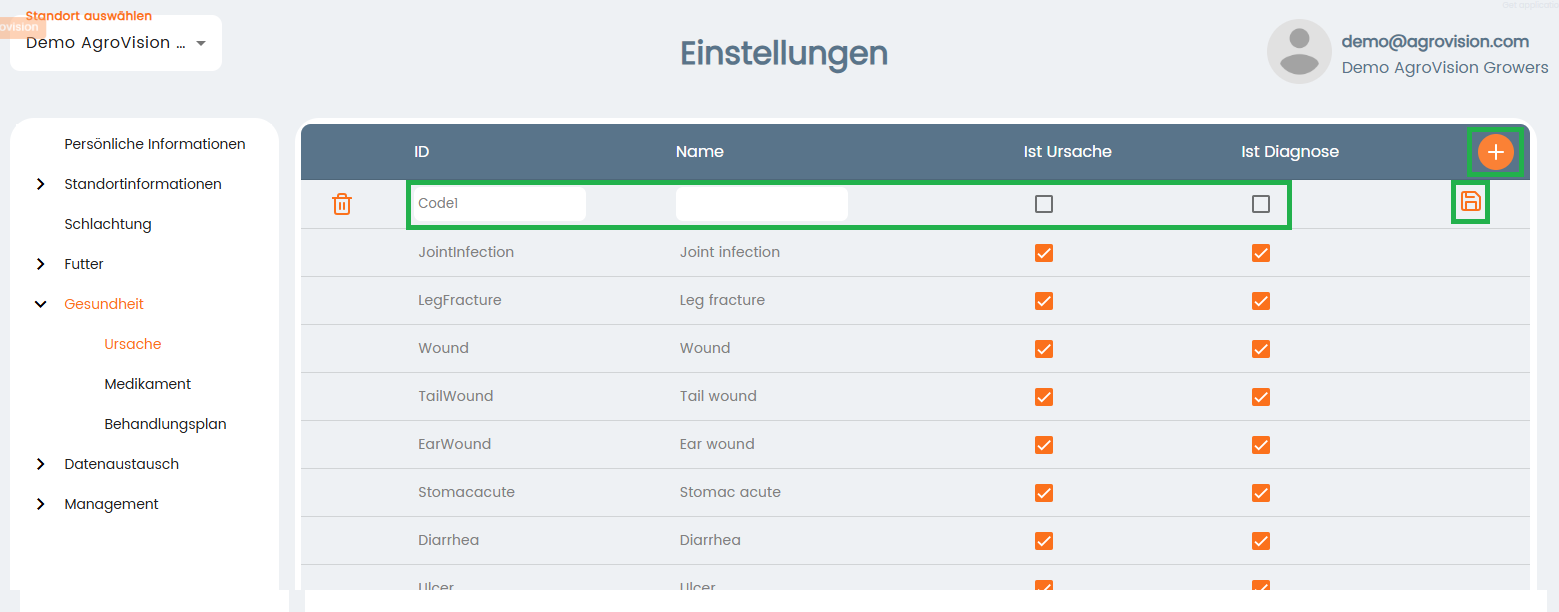The width and height of the screenshot is (1559, 612).
Task: Click the Leg fracture name cell
Action: click(722, 300)
